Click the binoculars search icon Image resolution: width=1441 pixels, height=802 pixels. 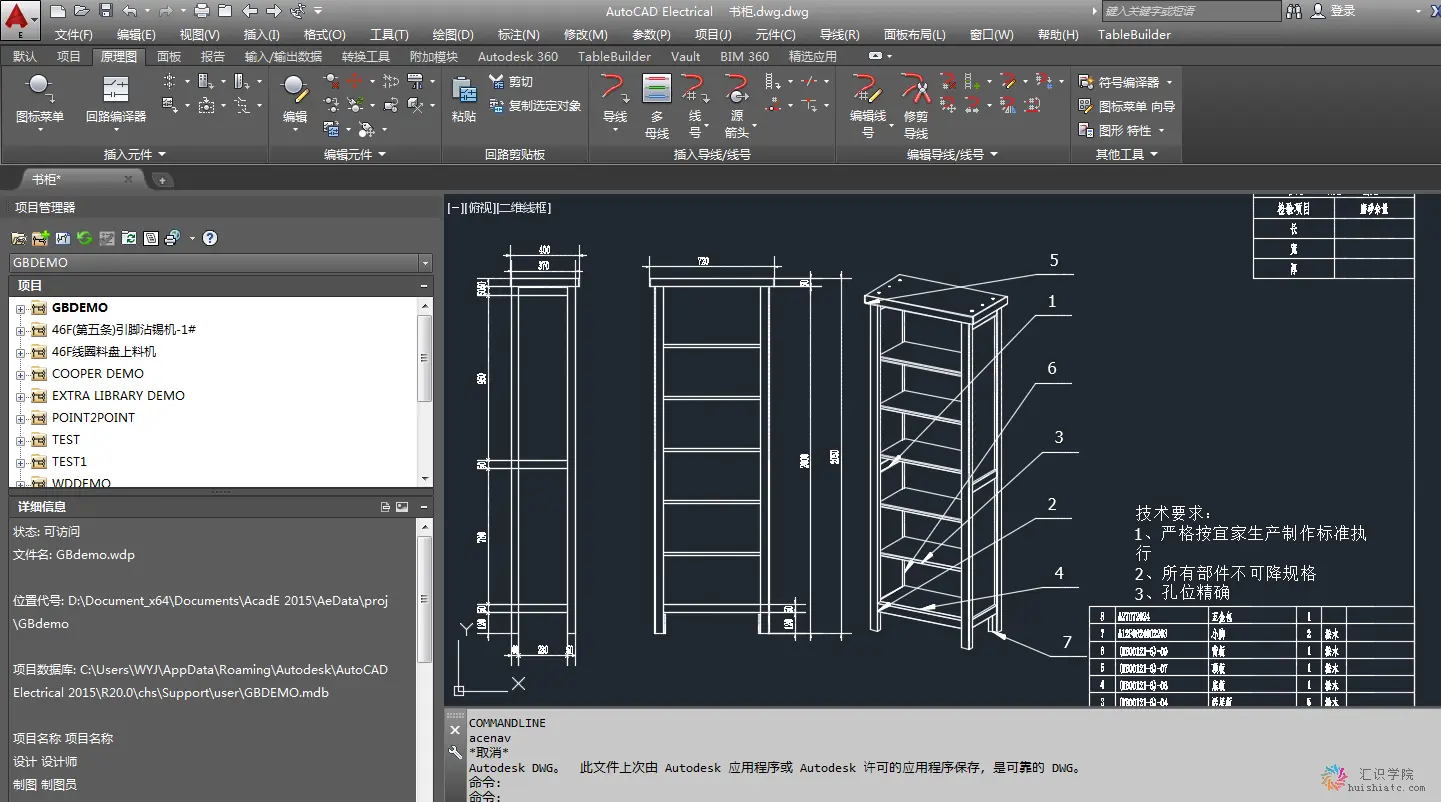[1294, 11]
